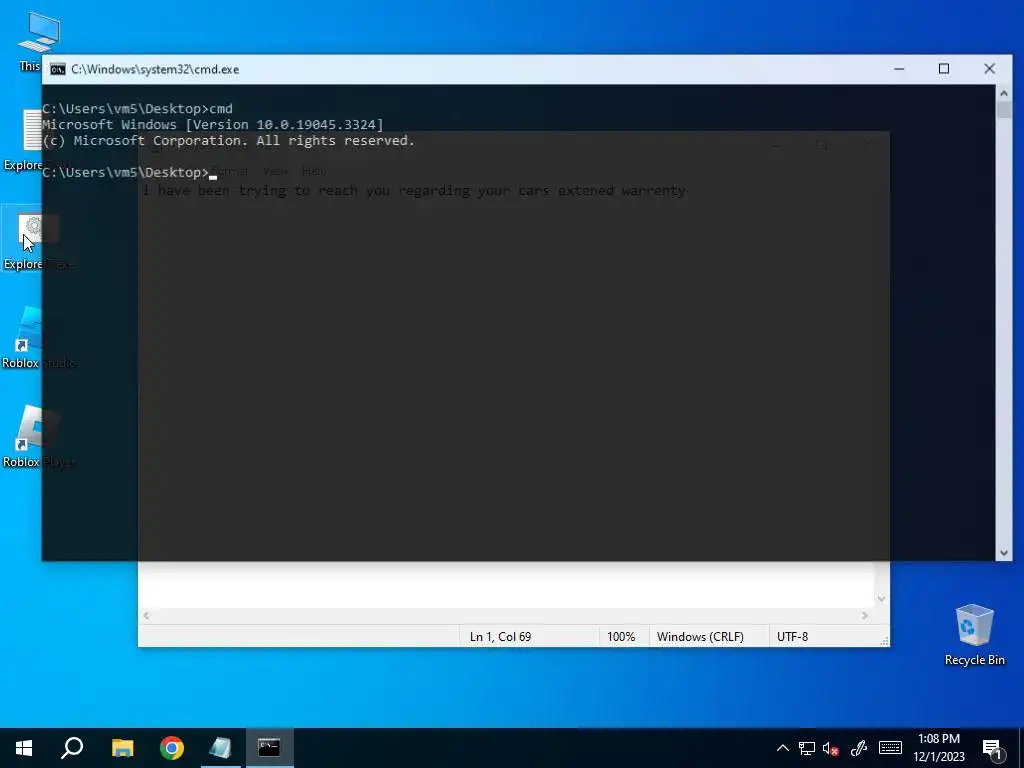The width and height of the screenshot is (1024, 768).
Task: Select the Roblox Studio desktop shortcut
Action: point(24,338)
